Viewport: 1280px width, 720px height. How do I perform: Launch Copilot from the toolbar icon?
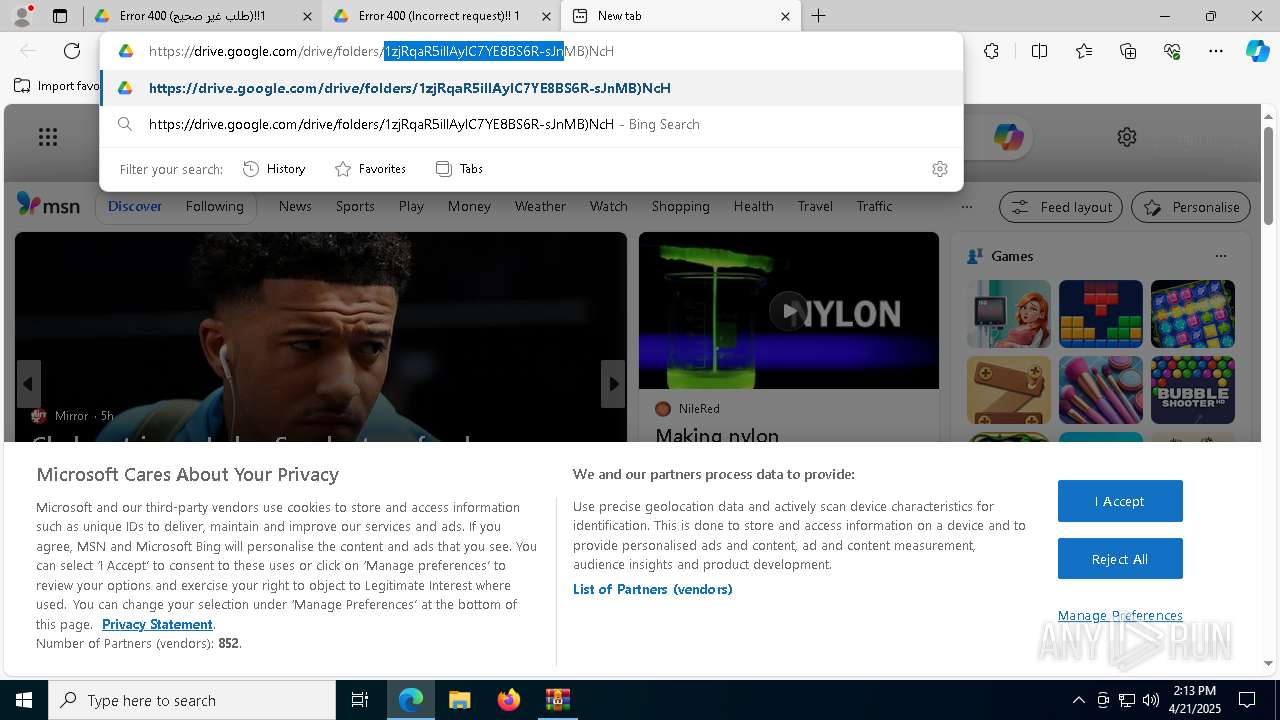coord(1257,51)
